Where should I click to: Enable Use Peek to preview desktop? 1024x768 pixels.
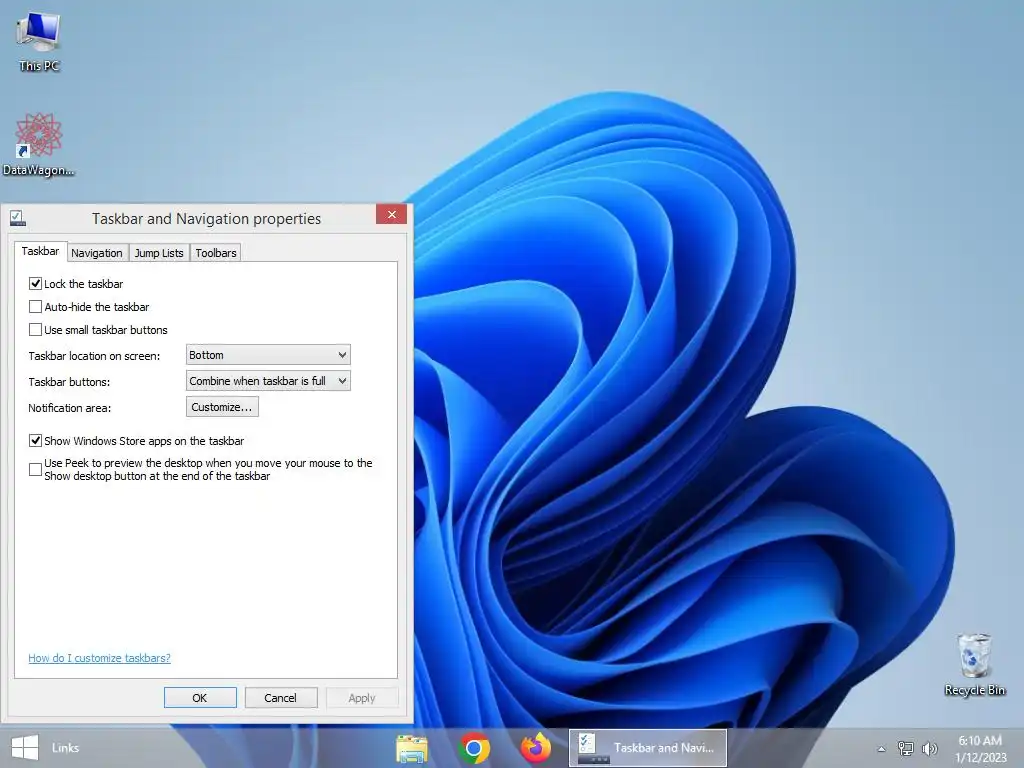point(35,469)
